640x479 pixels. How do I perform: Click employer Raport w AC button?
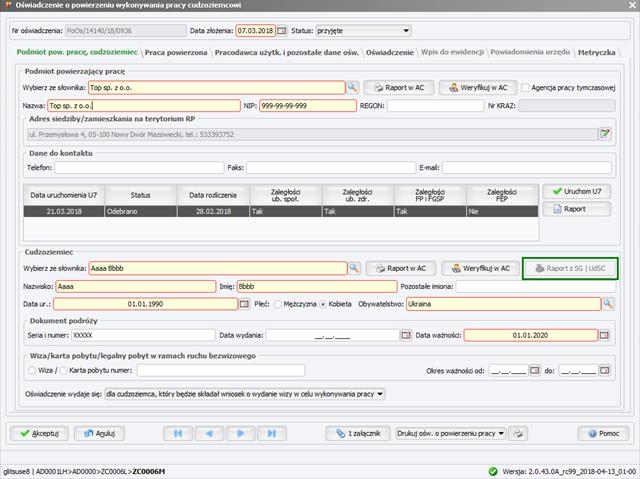coord(399,88)
